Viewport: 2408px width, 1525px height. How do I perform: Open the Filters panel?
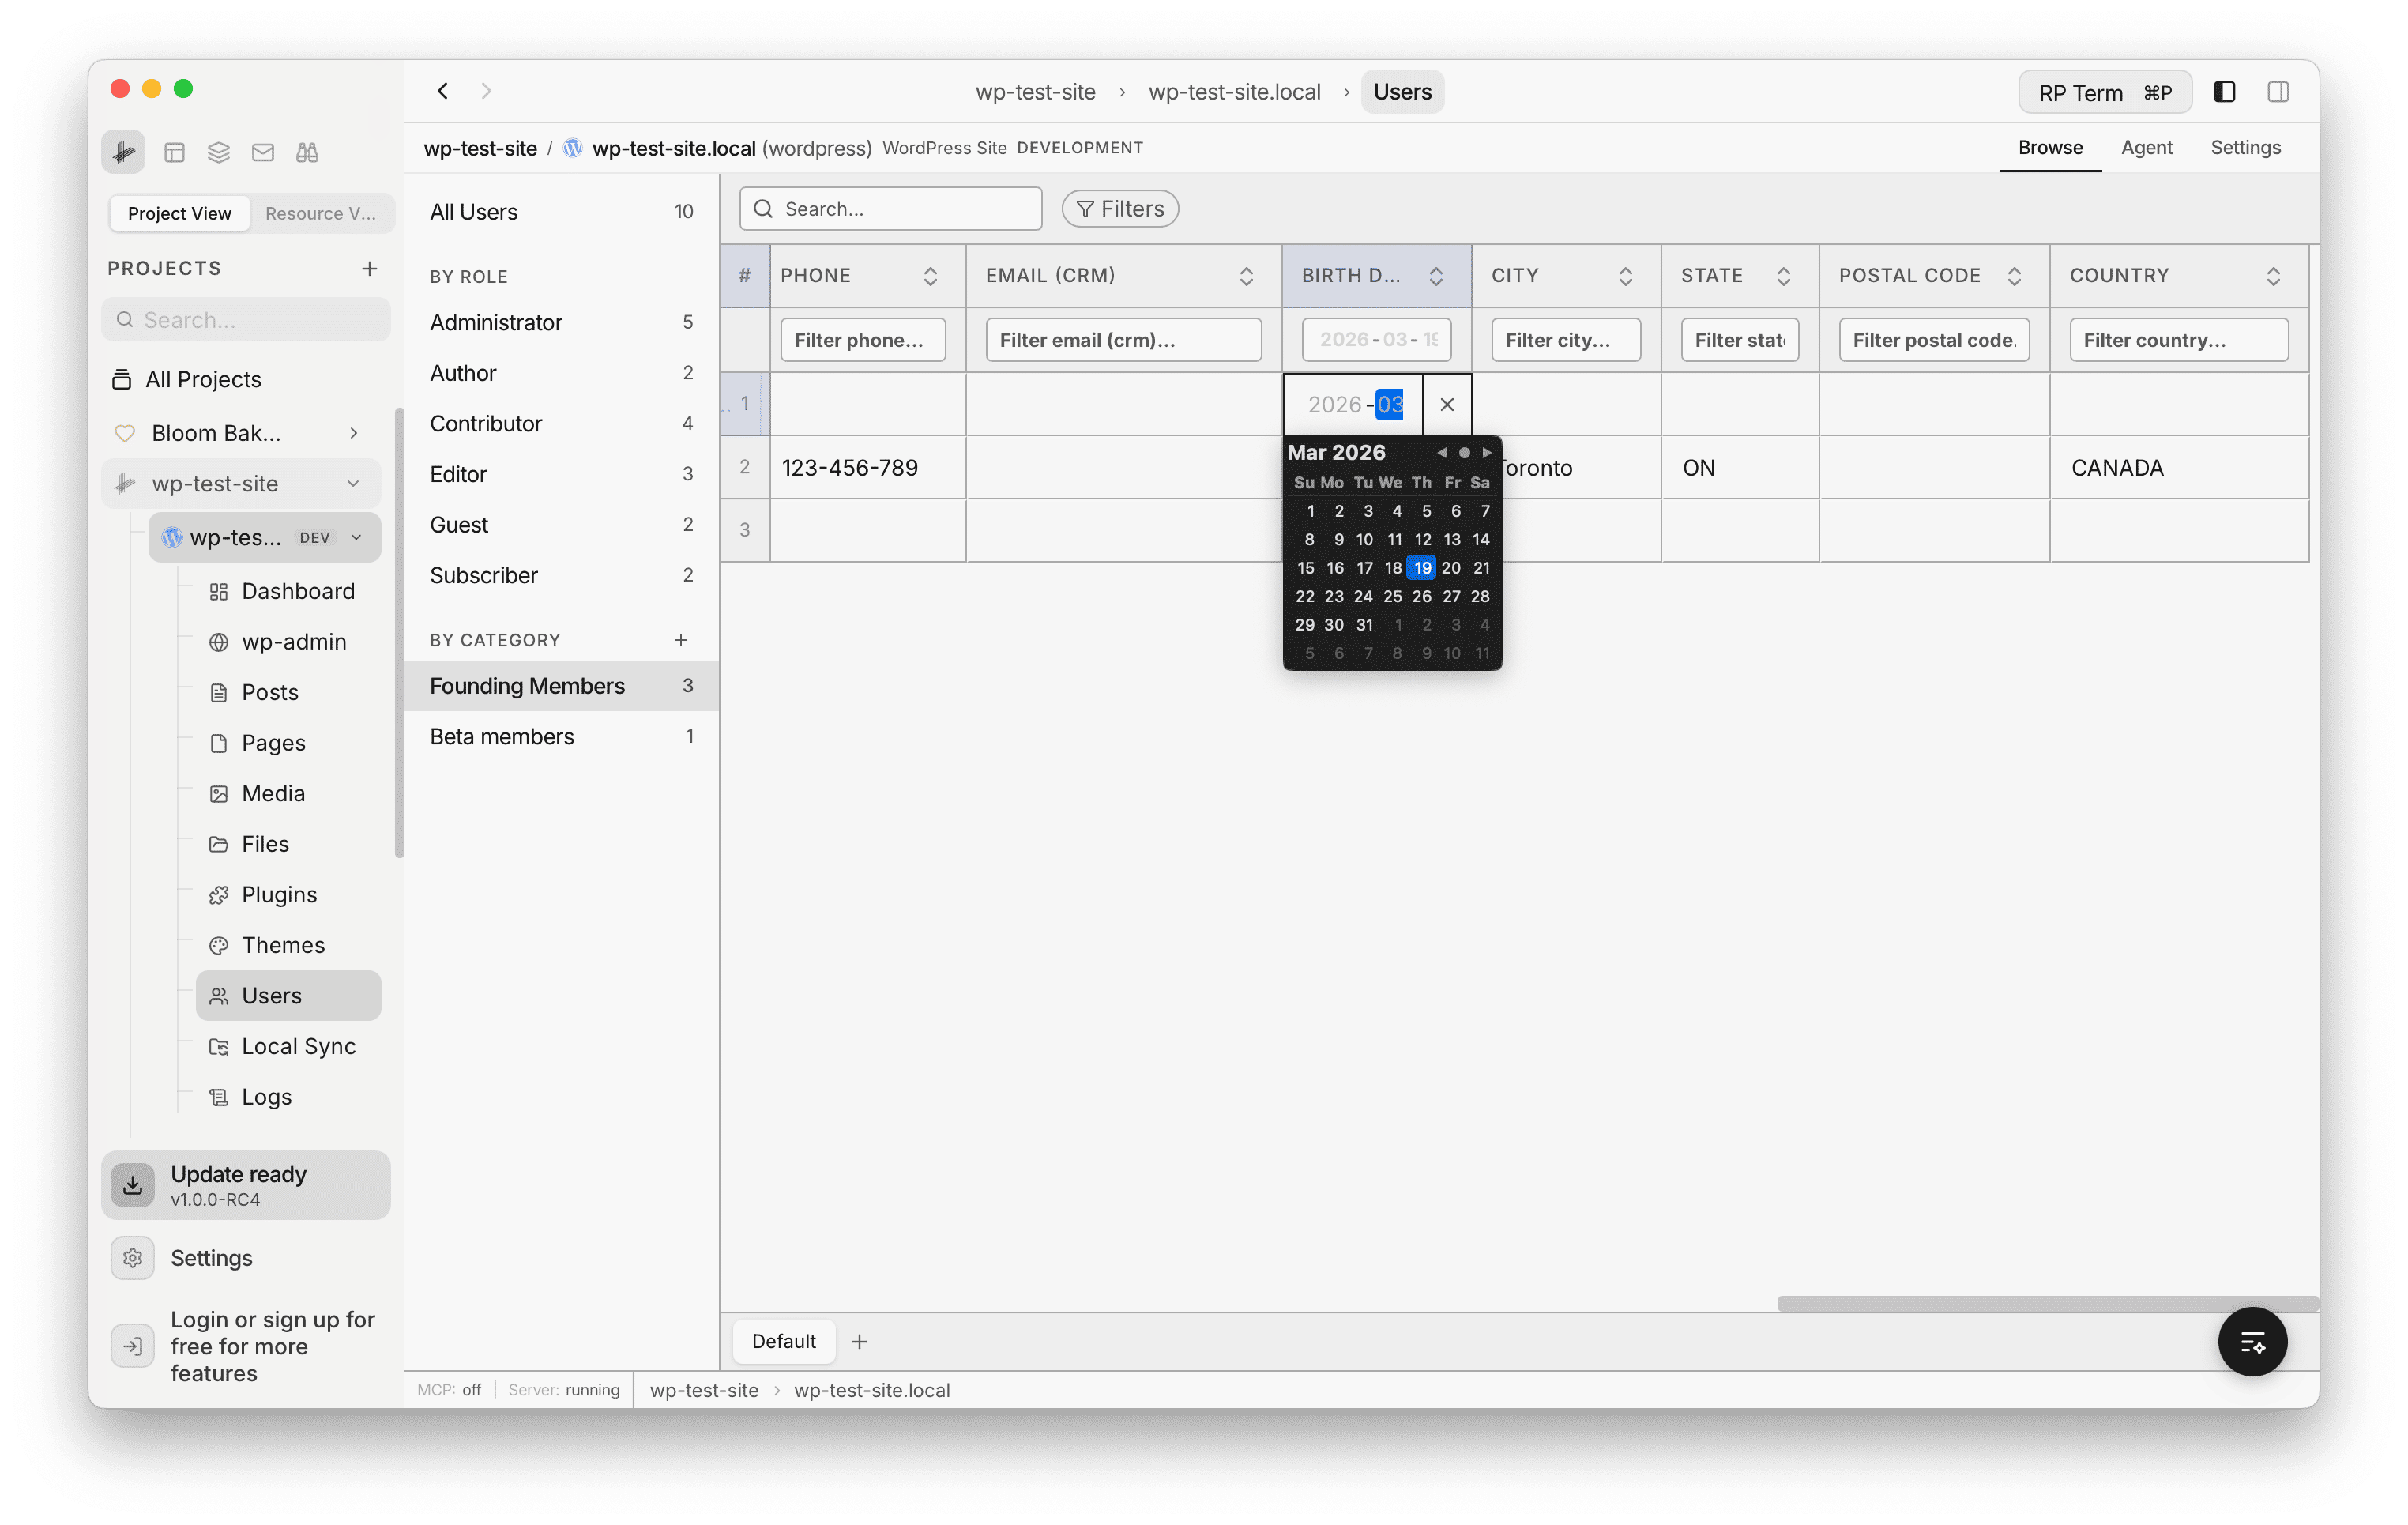coord(1119,208)
